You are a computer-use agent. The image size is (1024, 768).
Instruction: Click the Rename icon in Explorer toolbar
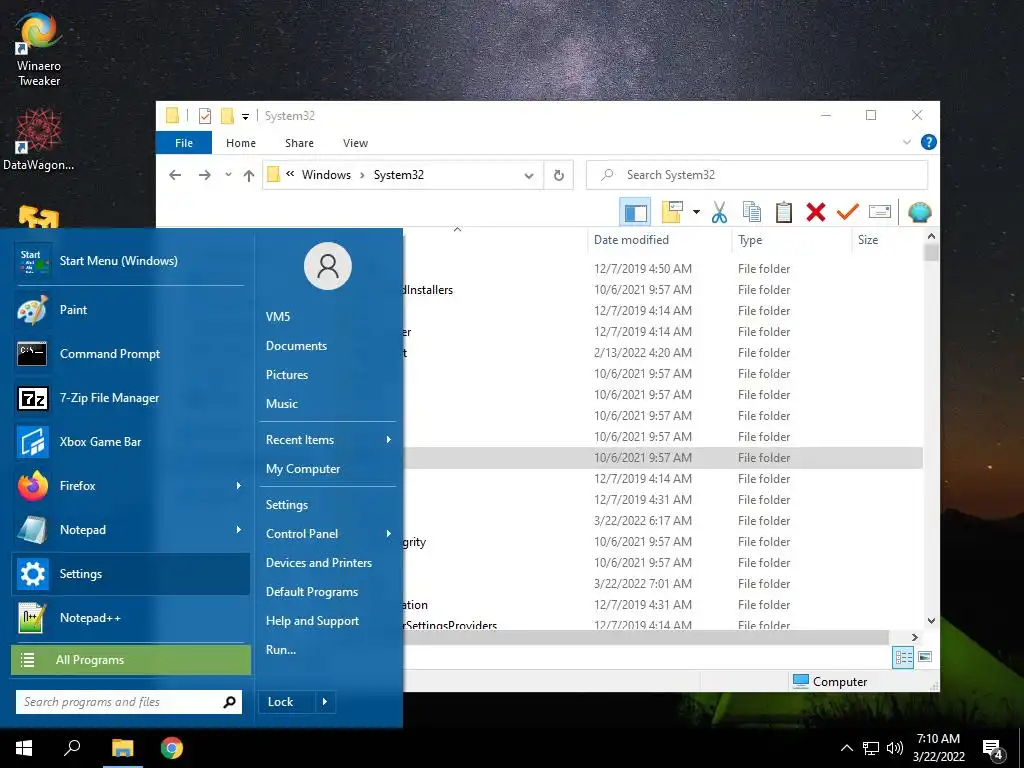[880, 212]
